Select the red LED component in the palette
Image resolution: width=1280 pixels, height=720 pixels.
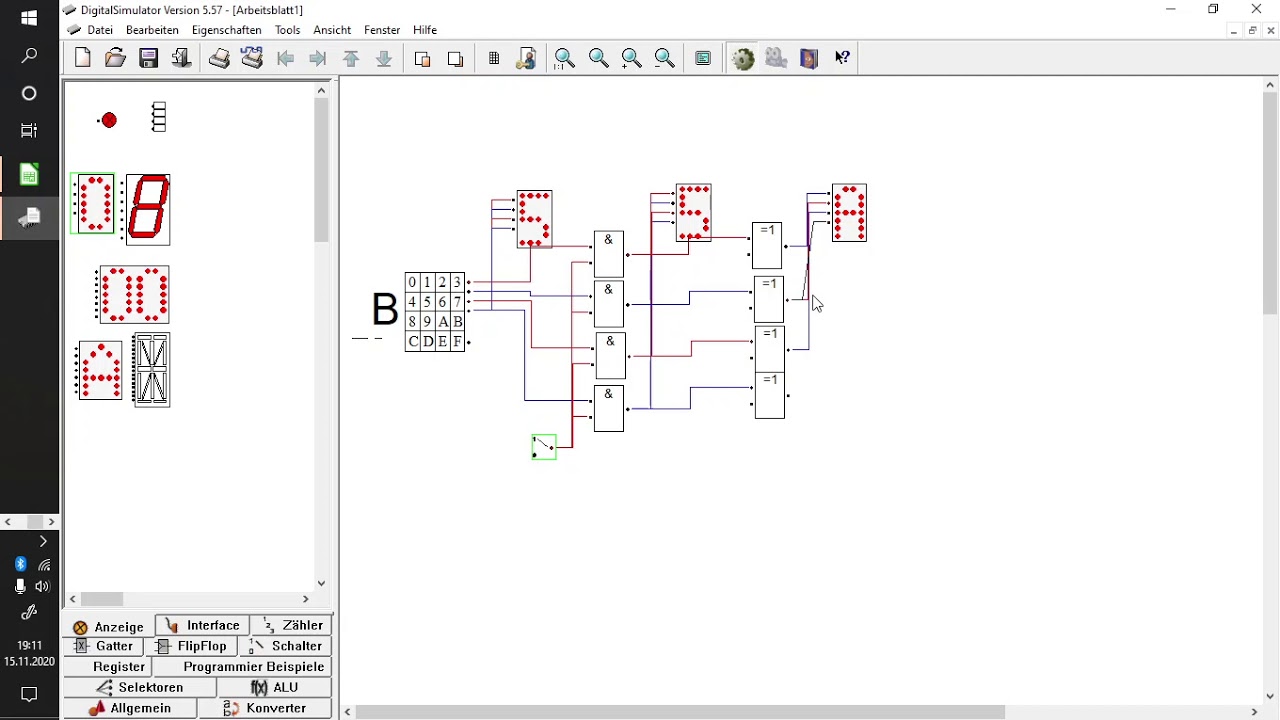(108, 120)
